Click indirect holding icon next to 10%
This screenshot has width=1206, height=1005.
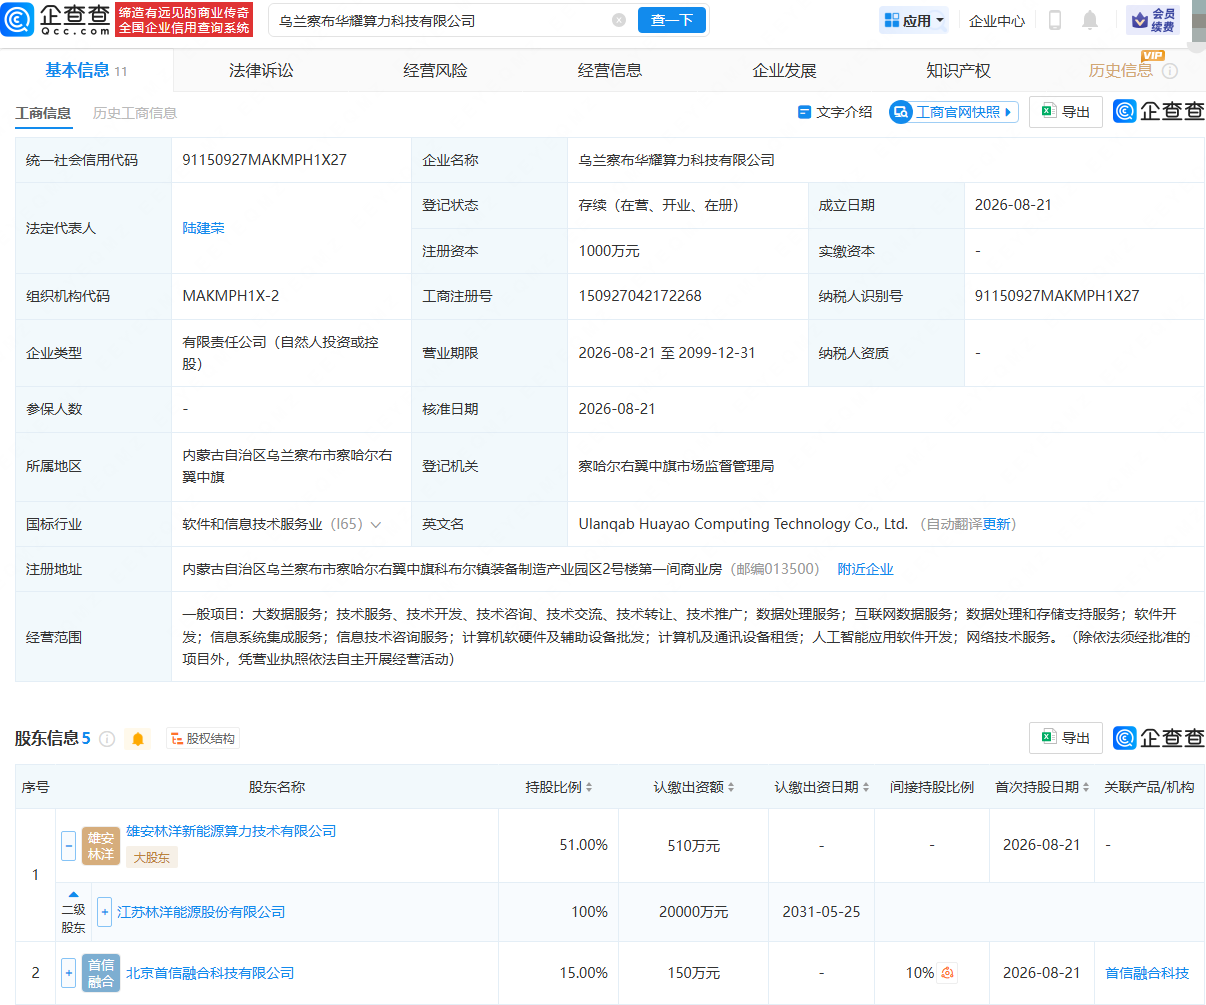point(948,973)
